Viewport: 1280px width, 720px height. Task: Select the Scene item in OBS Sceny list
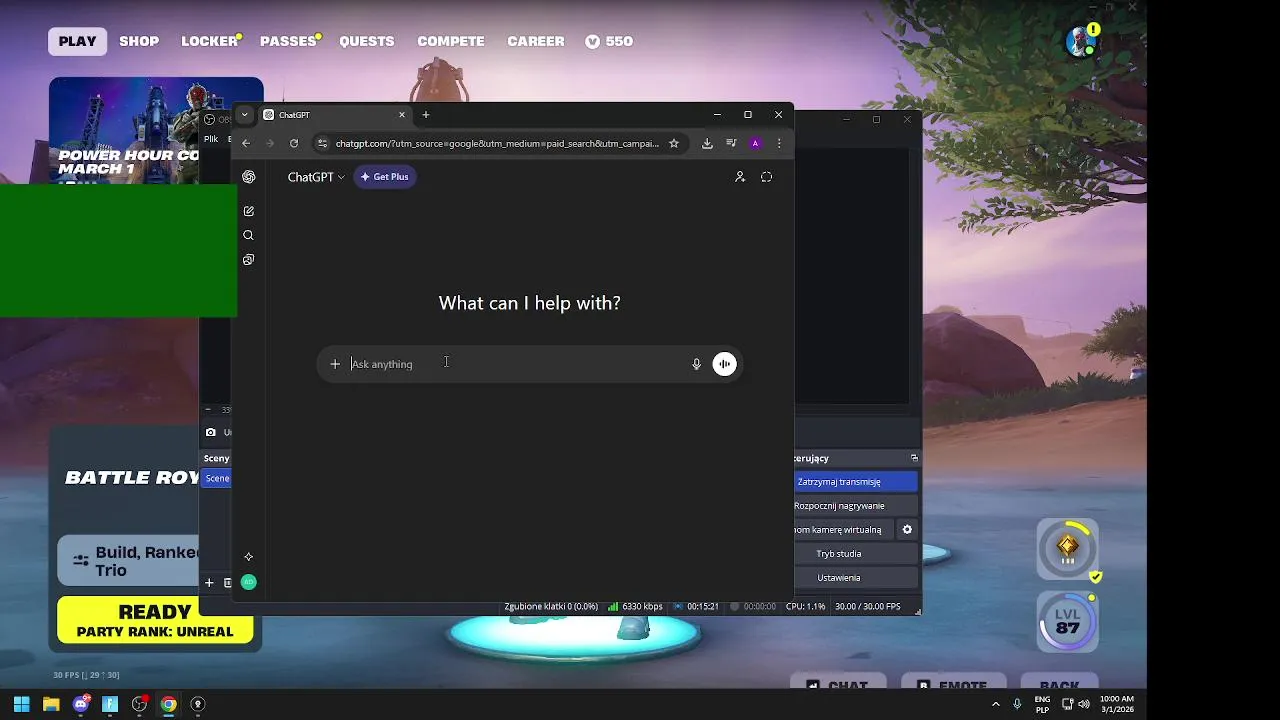(217, 478)
